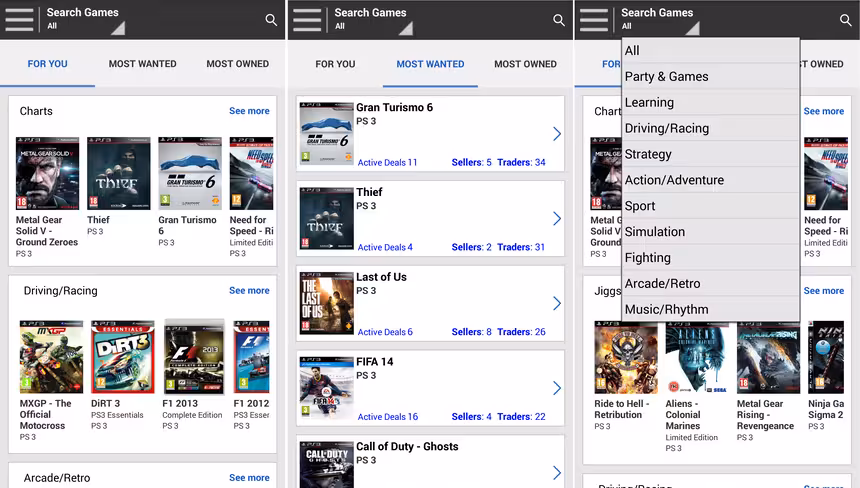Viewport: 860px width, 488px height.
Task: Choose Learning category
Action: pyautogui.click(x=710, y=103)
